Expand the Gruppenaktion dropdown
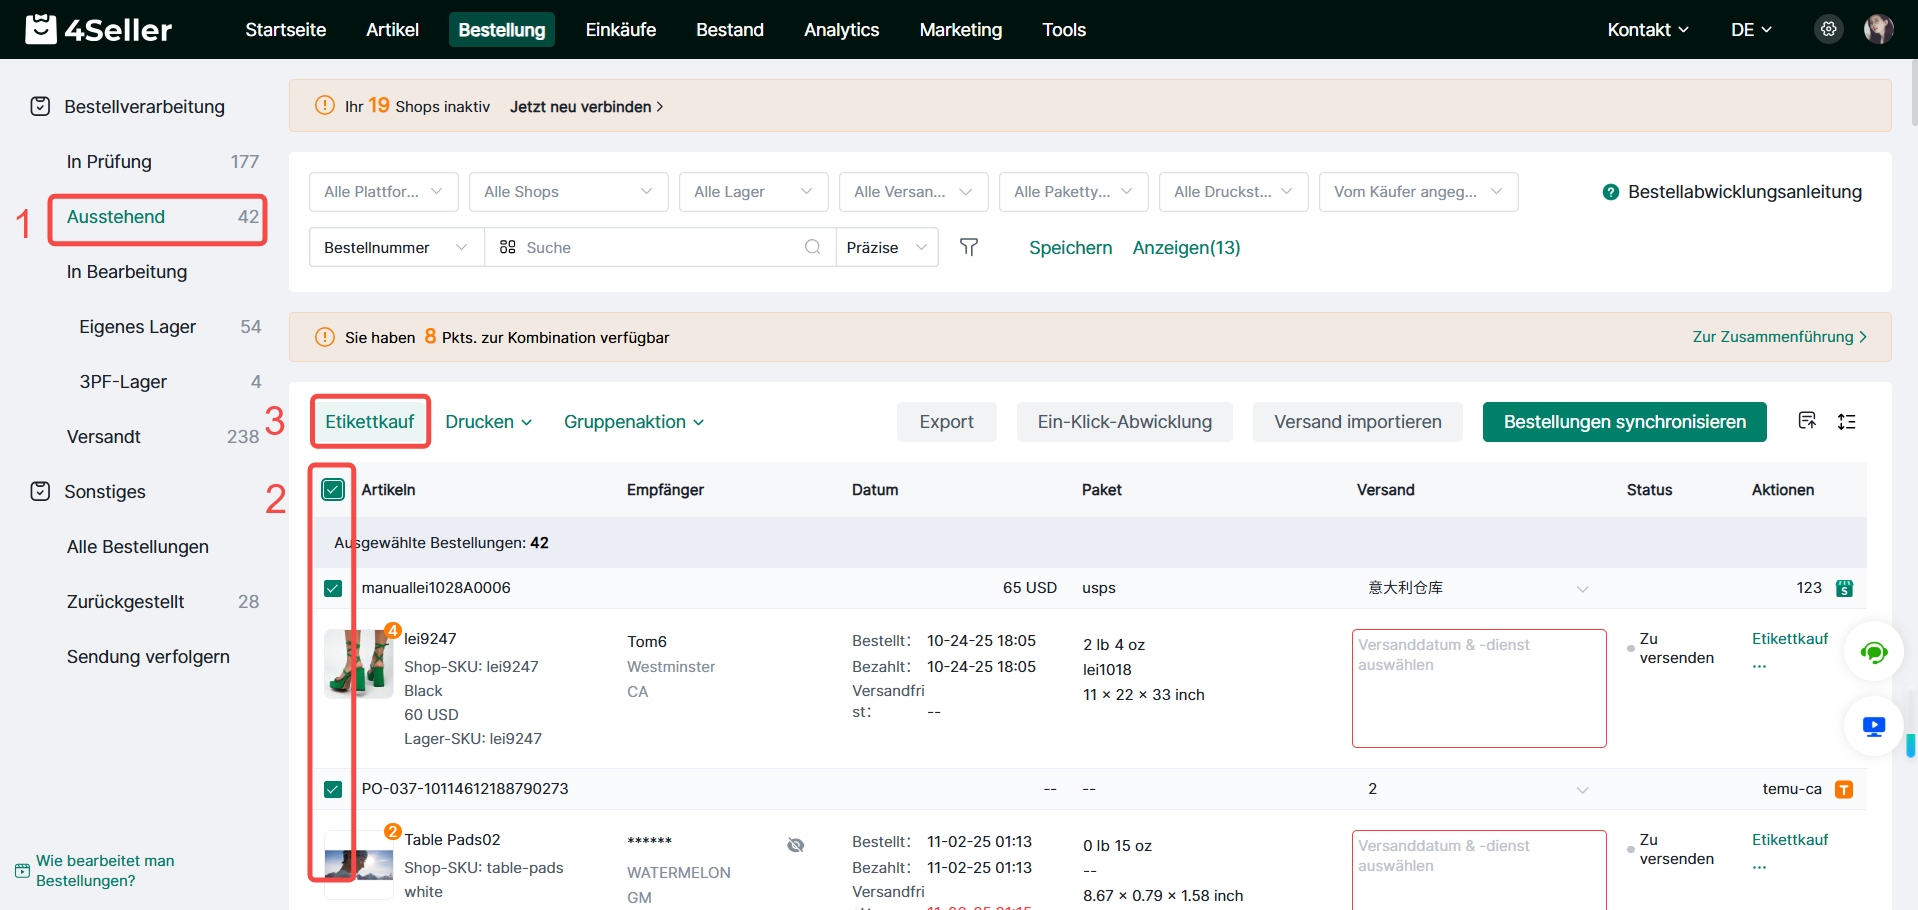This screenshot has height=910, width=1918. pyautogui.click(x=633, y=422)
